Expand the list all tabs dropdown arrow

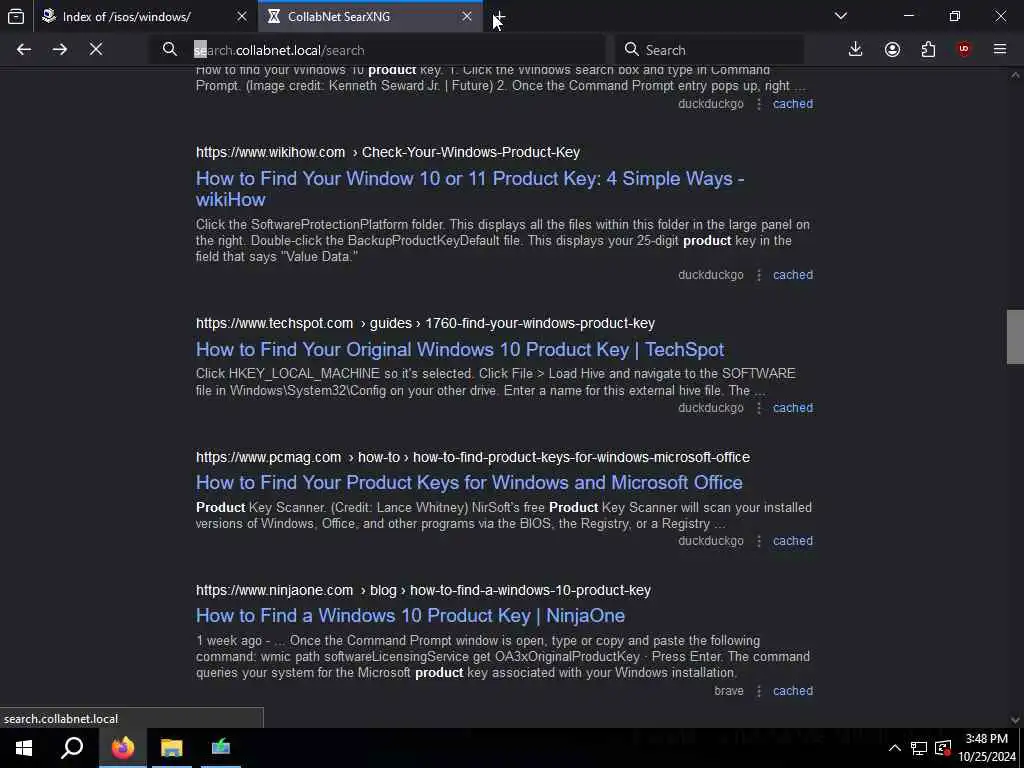(x=841, y=16)
